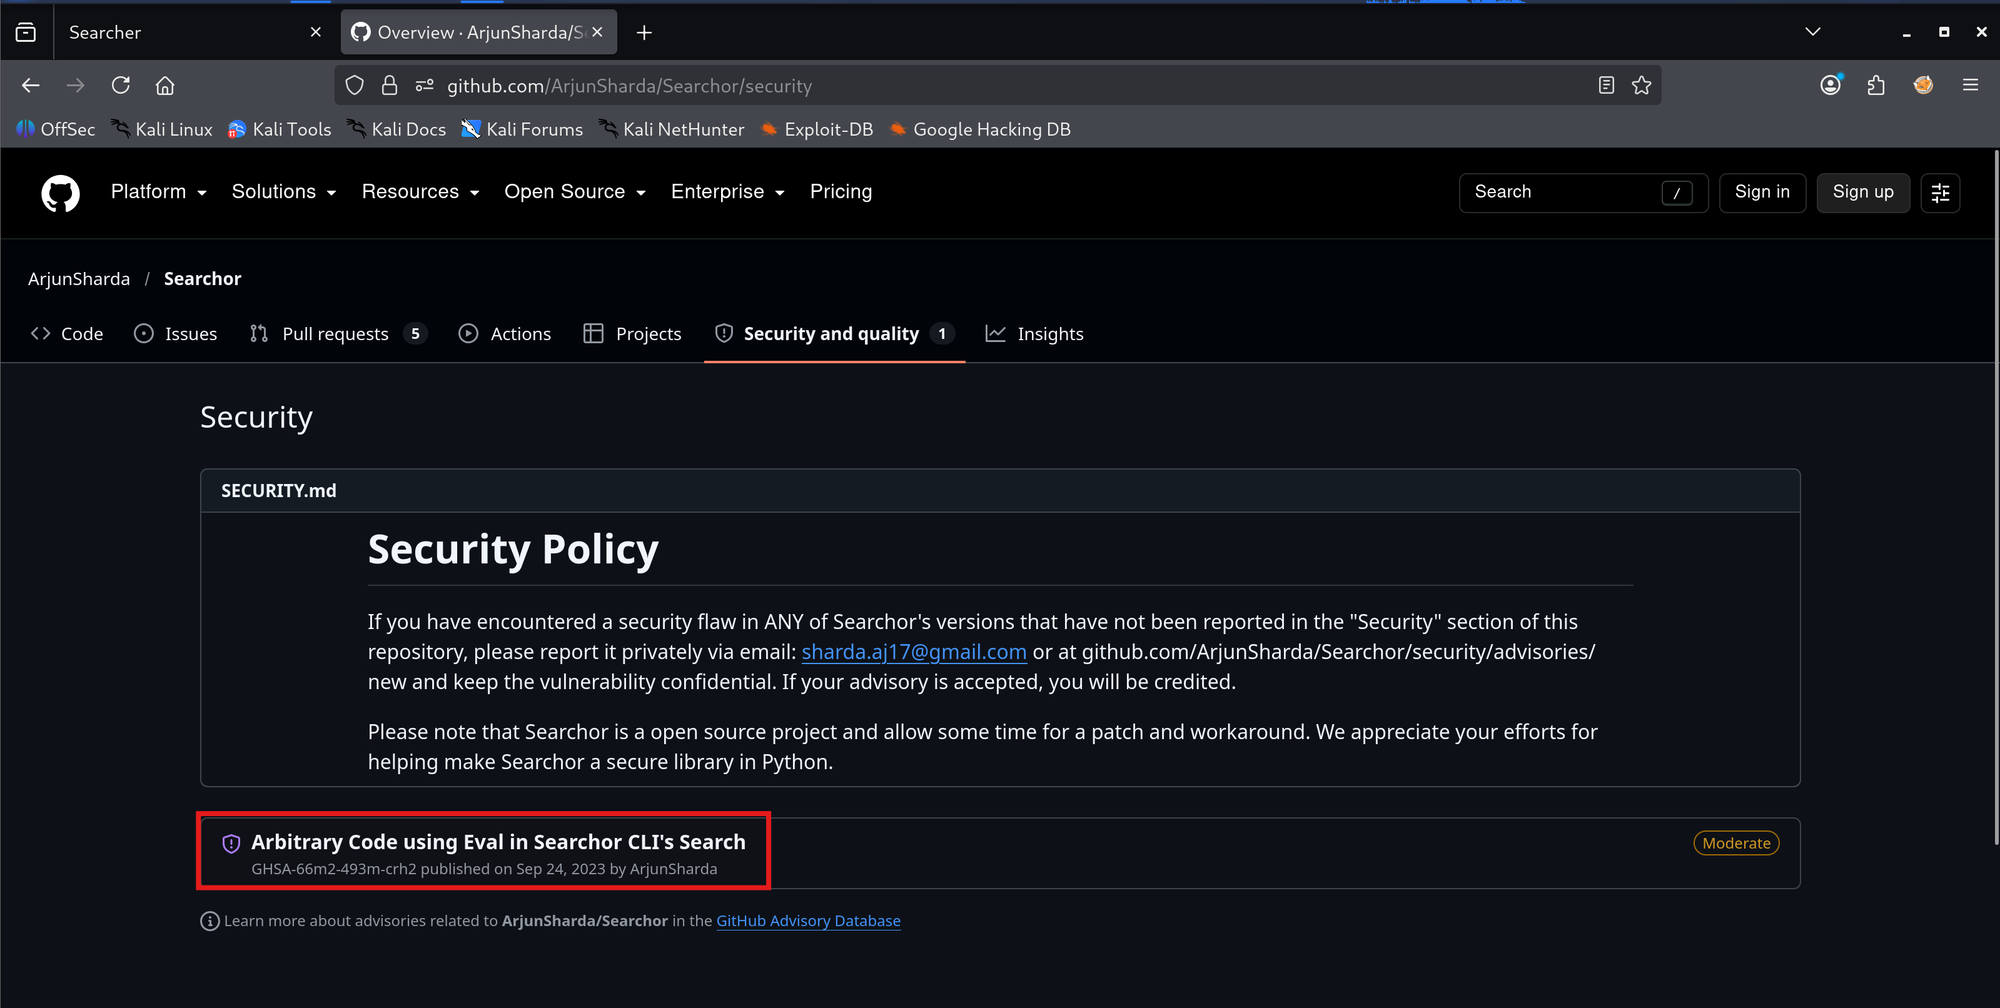The image size is (2000, 1008).
Task: Open appearance settings sliders icon
Action: pos(1940,192)
